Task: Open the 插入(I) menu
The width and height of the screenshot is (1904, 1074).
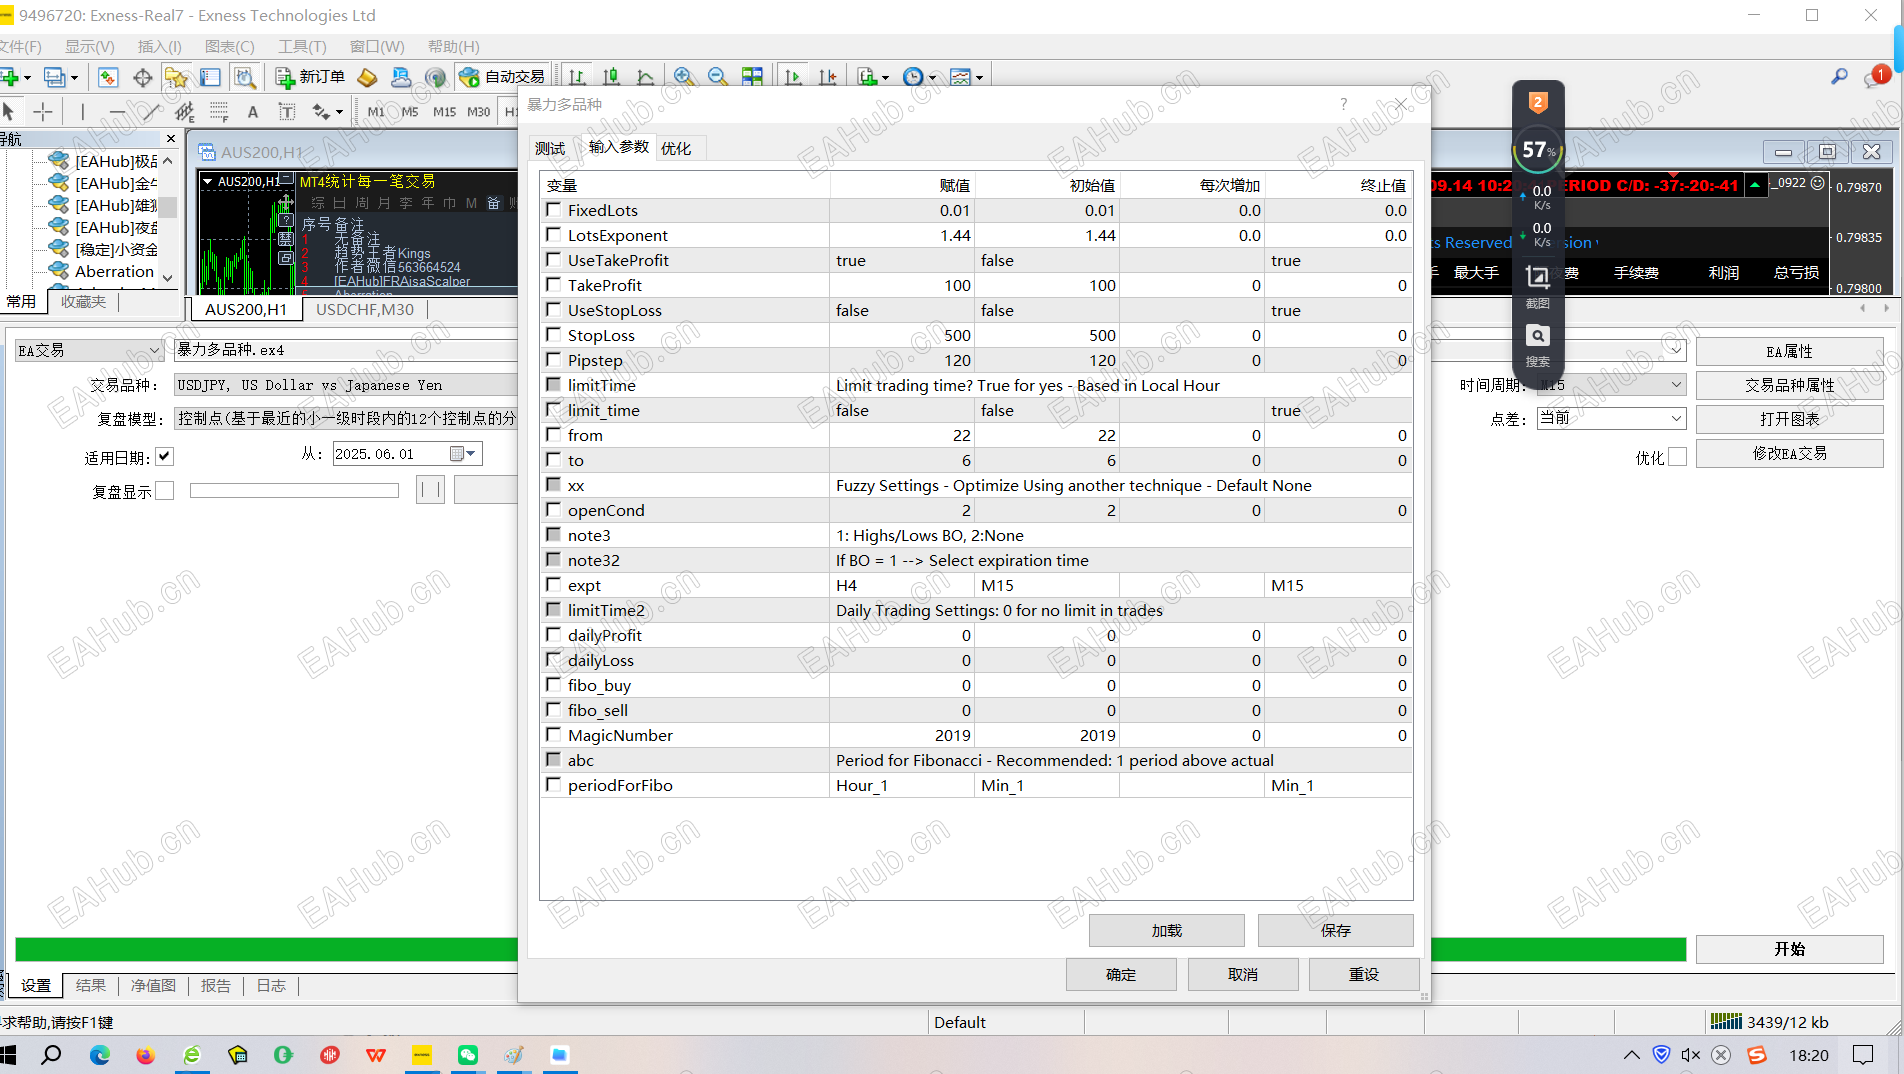Action: click(160, 47)
